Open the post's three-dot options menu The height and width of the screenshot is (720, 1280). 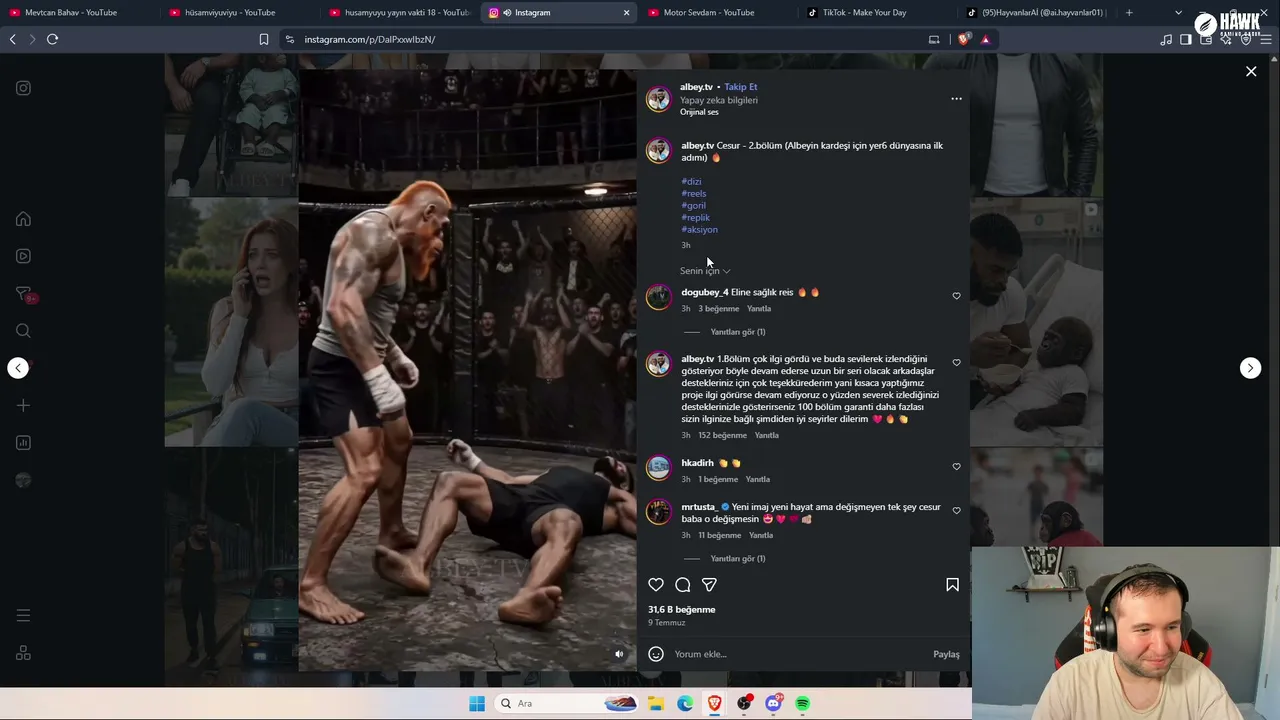click(956, 99)
